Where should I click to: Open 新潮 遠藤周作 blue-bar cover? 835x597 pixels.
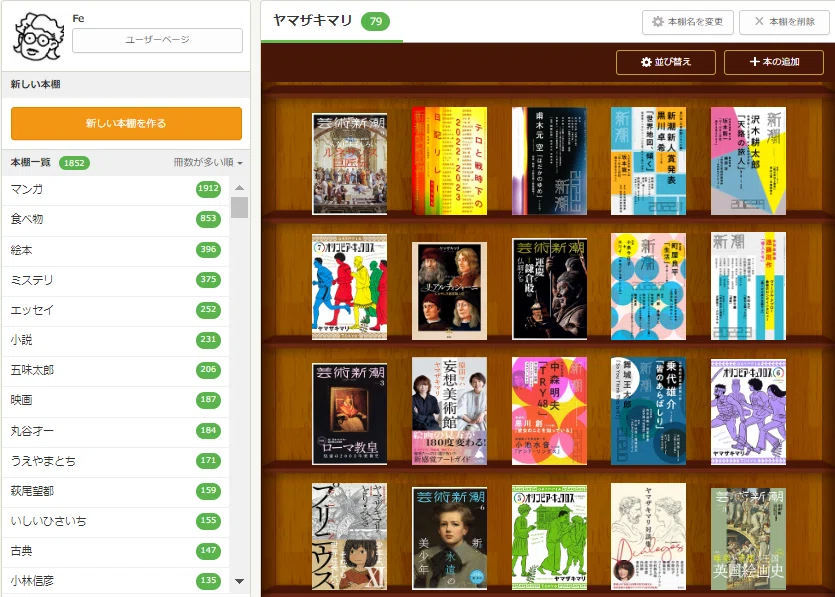click(x=748, y=287)
